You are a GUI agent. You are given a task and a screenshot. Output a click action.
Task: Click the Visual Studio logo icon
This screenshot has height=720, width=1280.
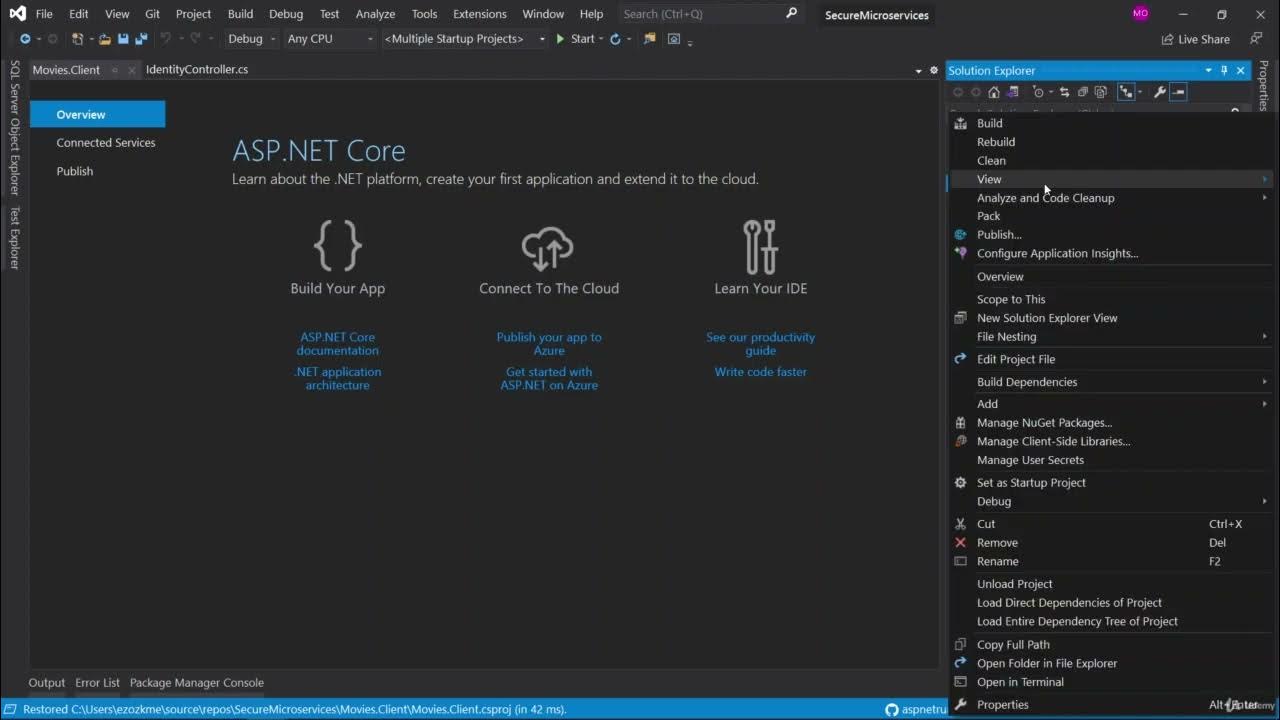tap(17, 13)
